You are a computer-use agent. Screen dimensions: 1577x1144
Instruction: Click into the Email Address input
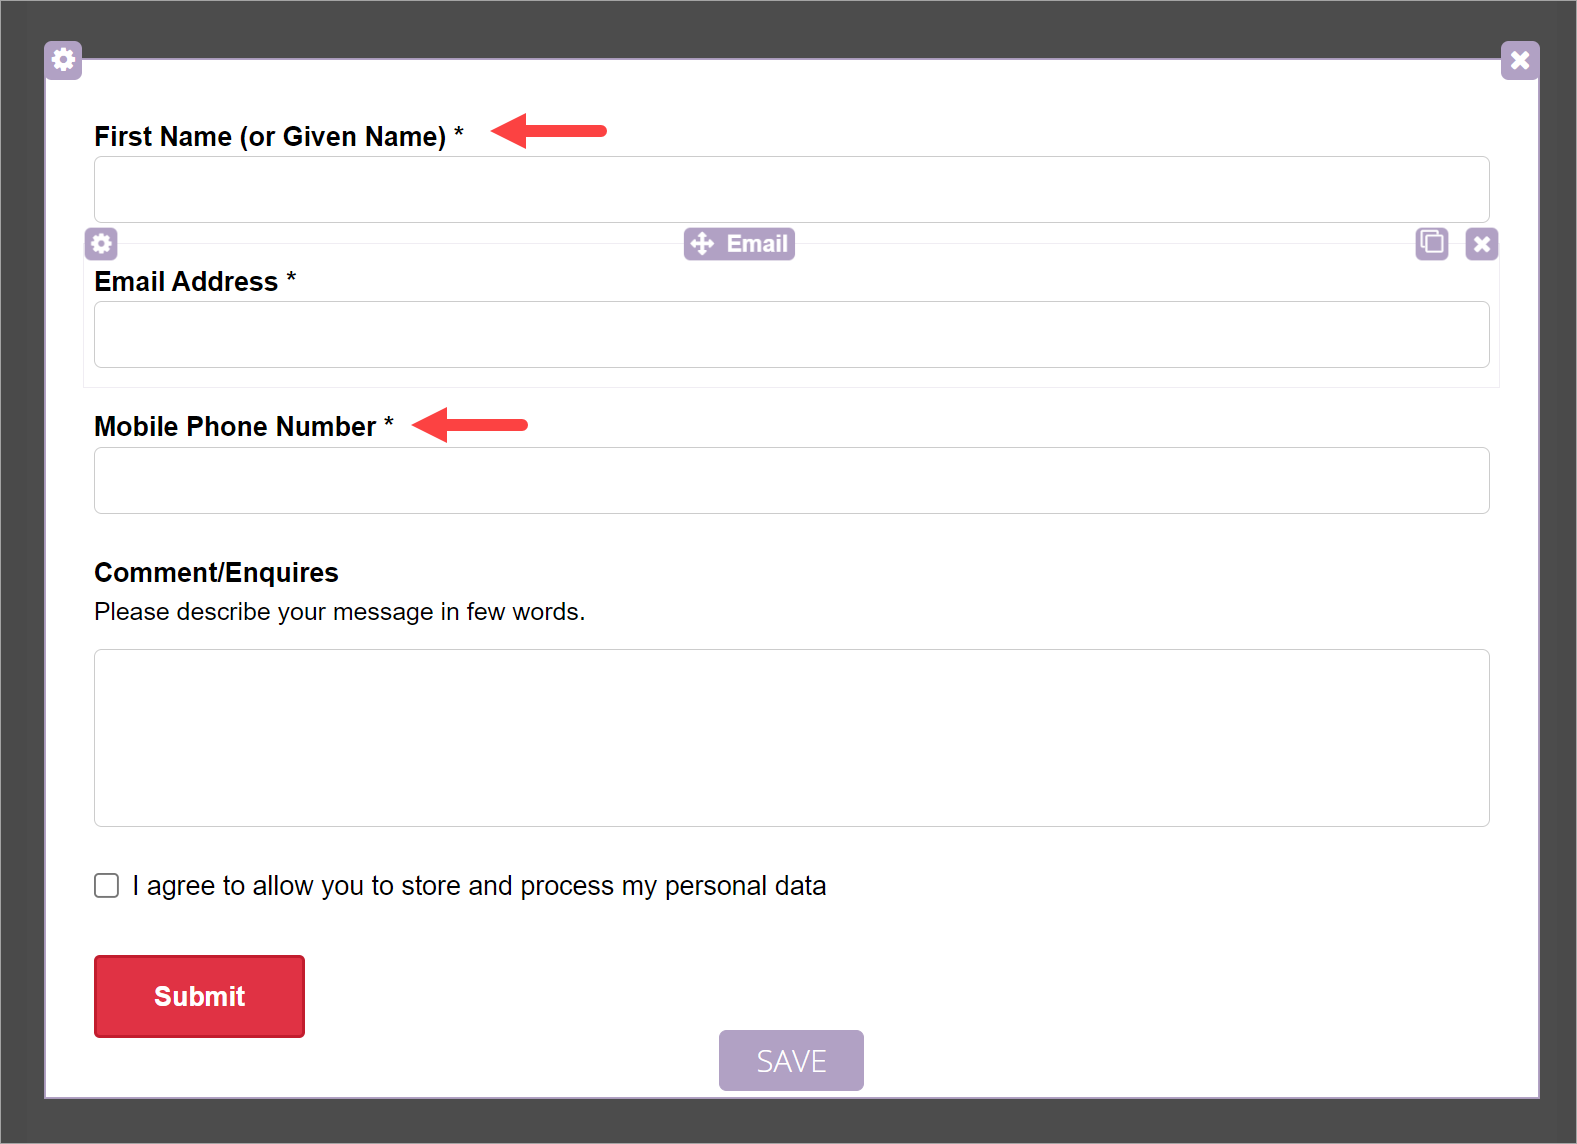[x=791, y=334]
